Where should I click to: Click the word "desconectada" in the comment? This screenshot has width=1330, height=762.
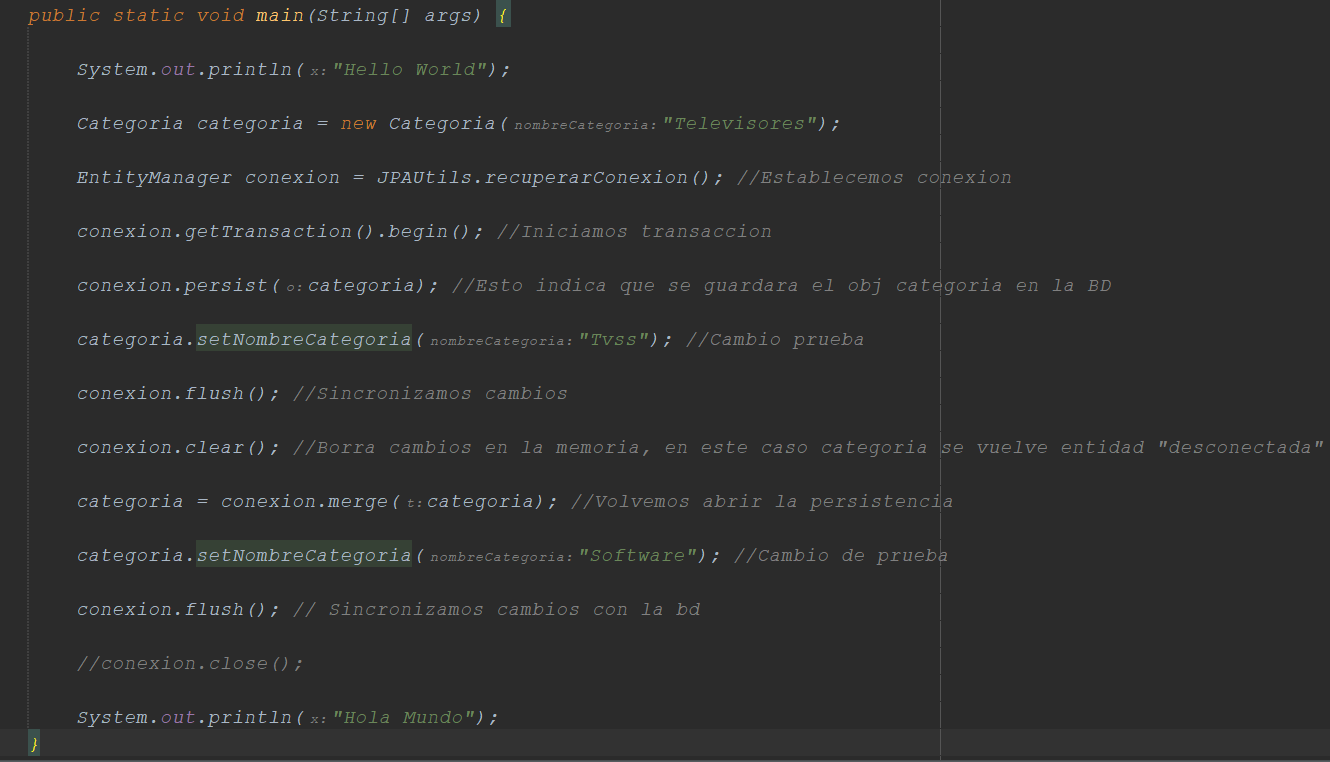(1240, 448)
